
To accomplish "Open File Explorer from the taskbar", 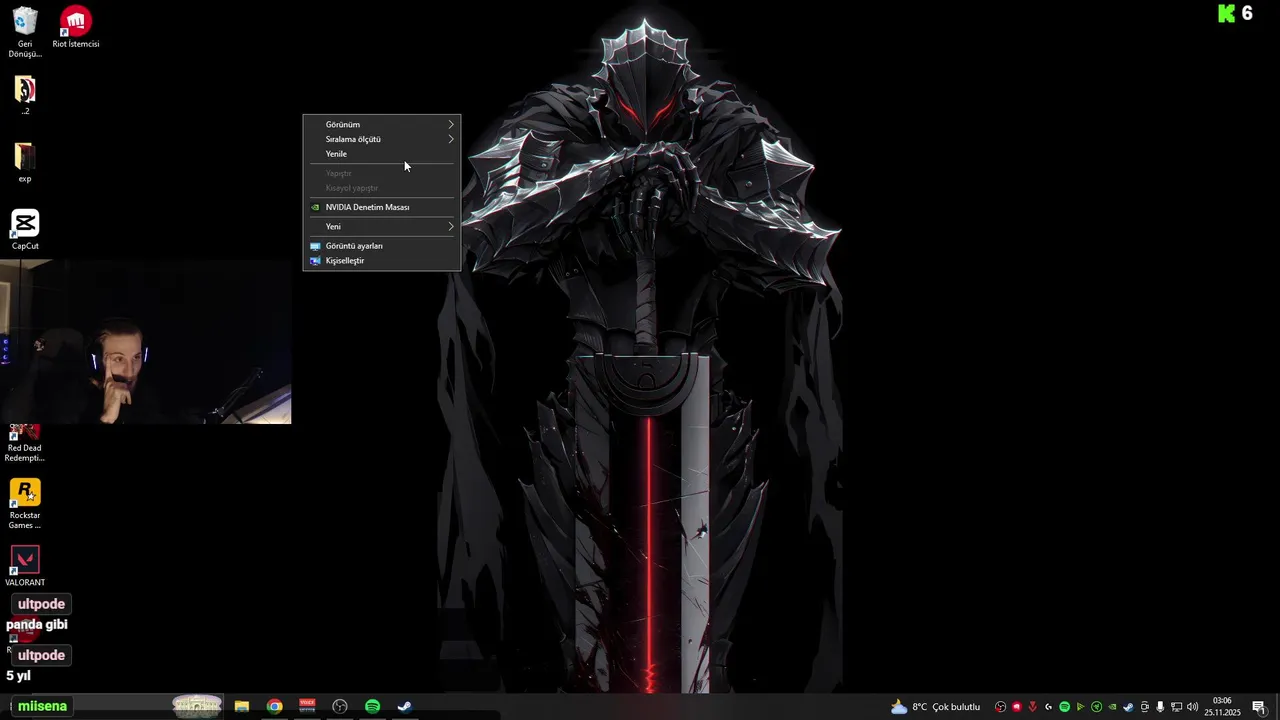I will 242,706.
